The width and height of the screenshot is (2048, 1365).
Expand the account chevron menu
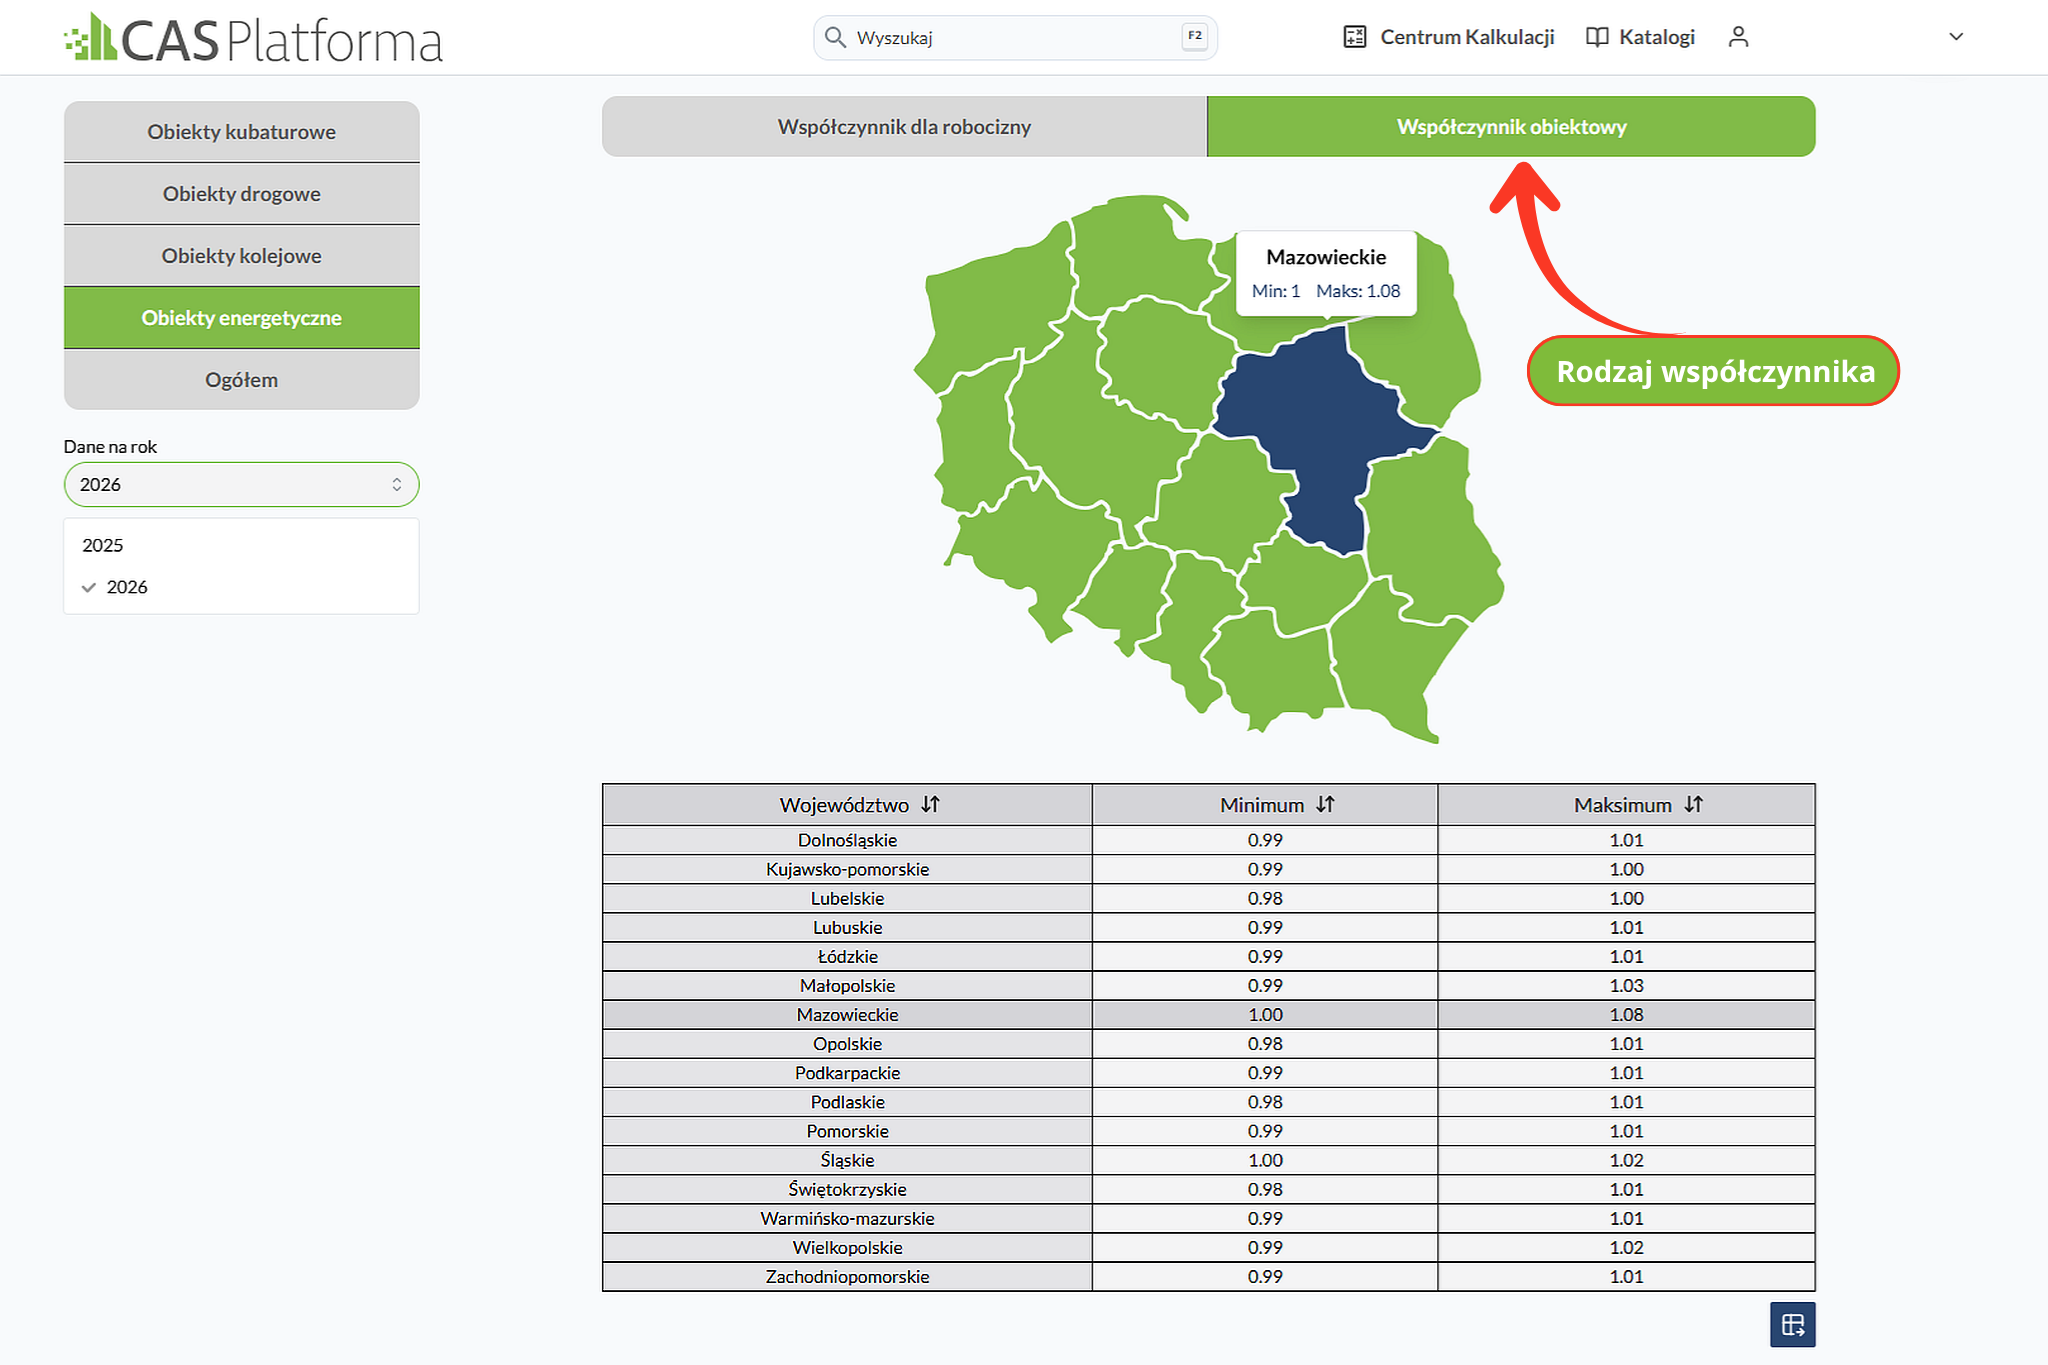click(1956, 37)
